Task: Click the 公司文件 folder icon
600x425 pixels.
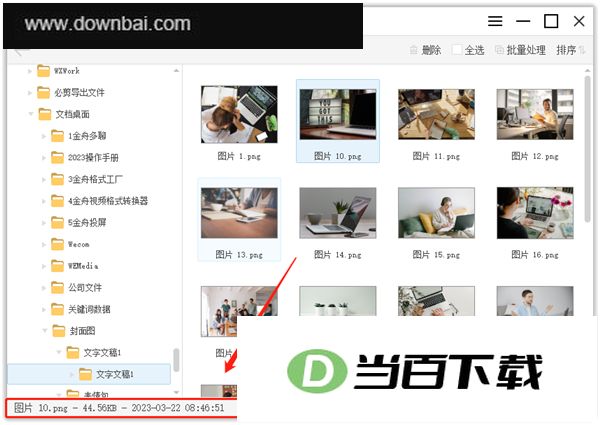Action: click(x=57, y=288)
